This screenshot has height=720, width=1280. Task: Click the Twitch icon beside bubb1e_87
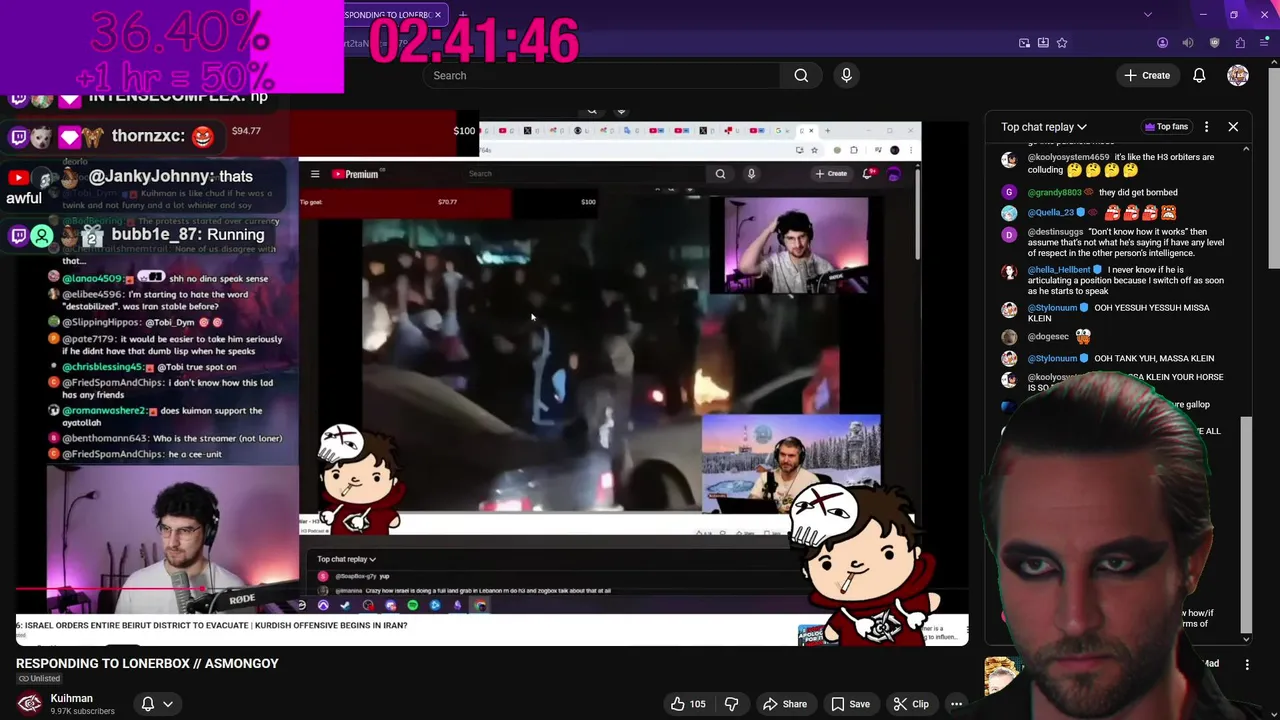click(x=18, y=235)
